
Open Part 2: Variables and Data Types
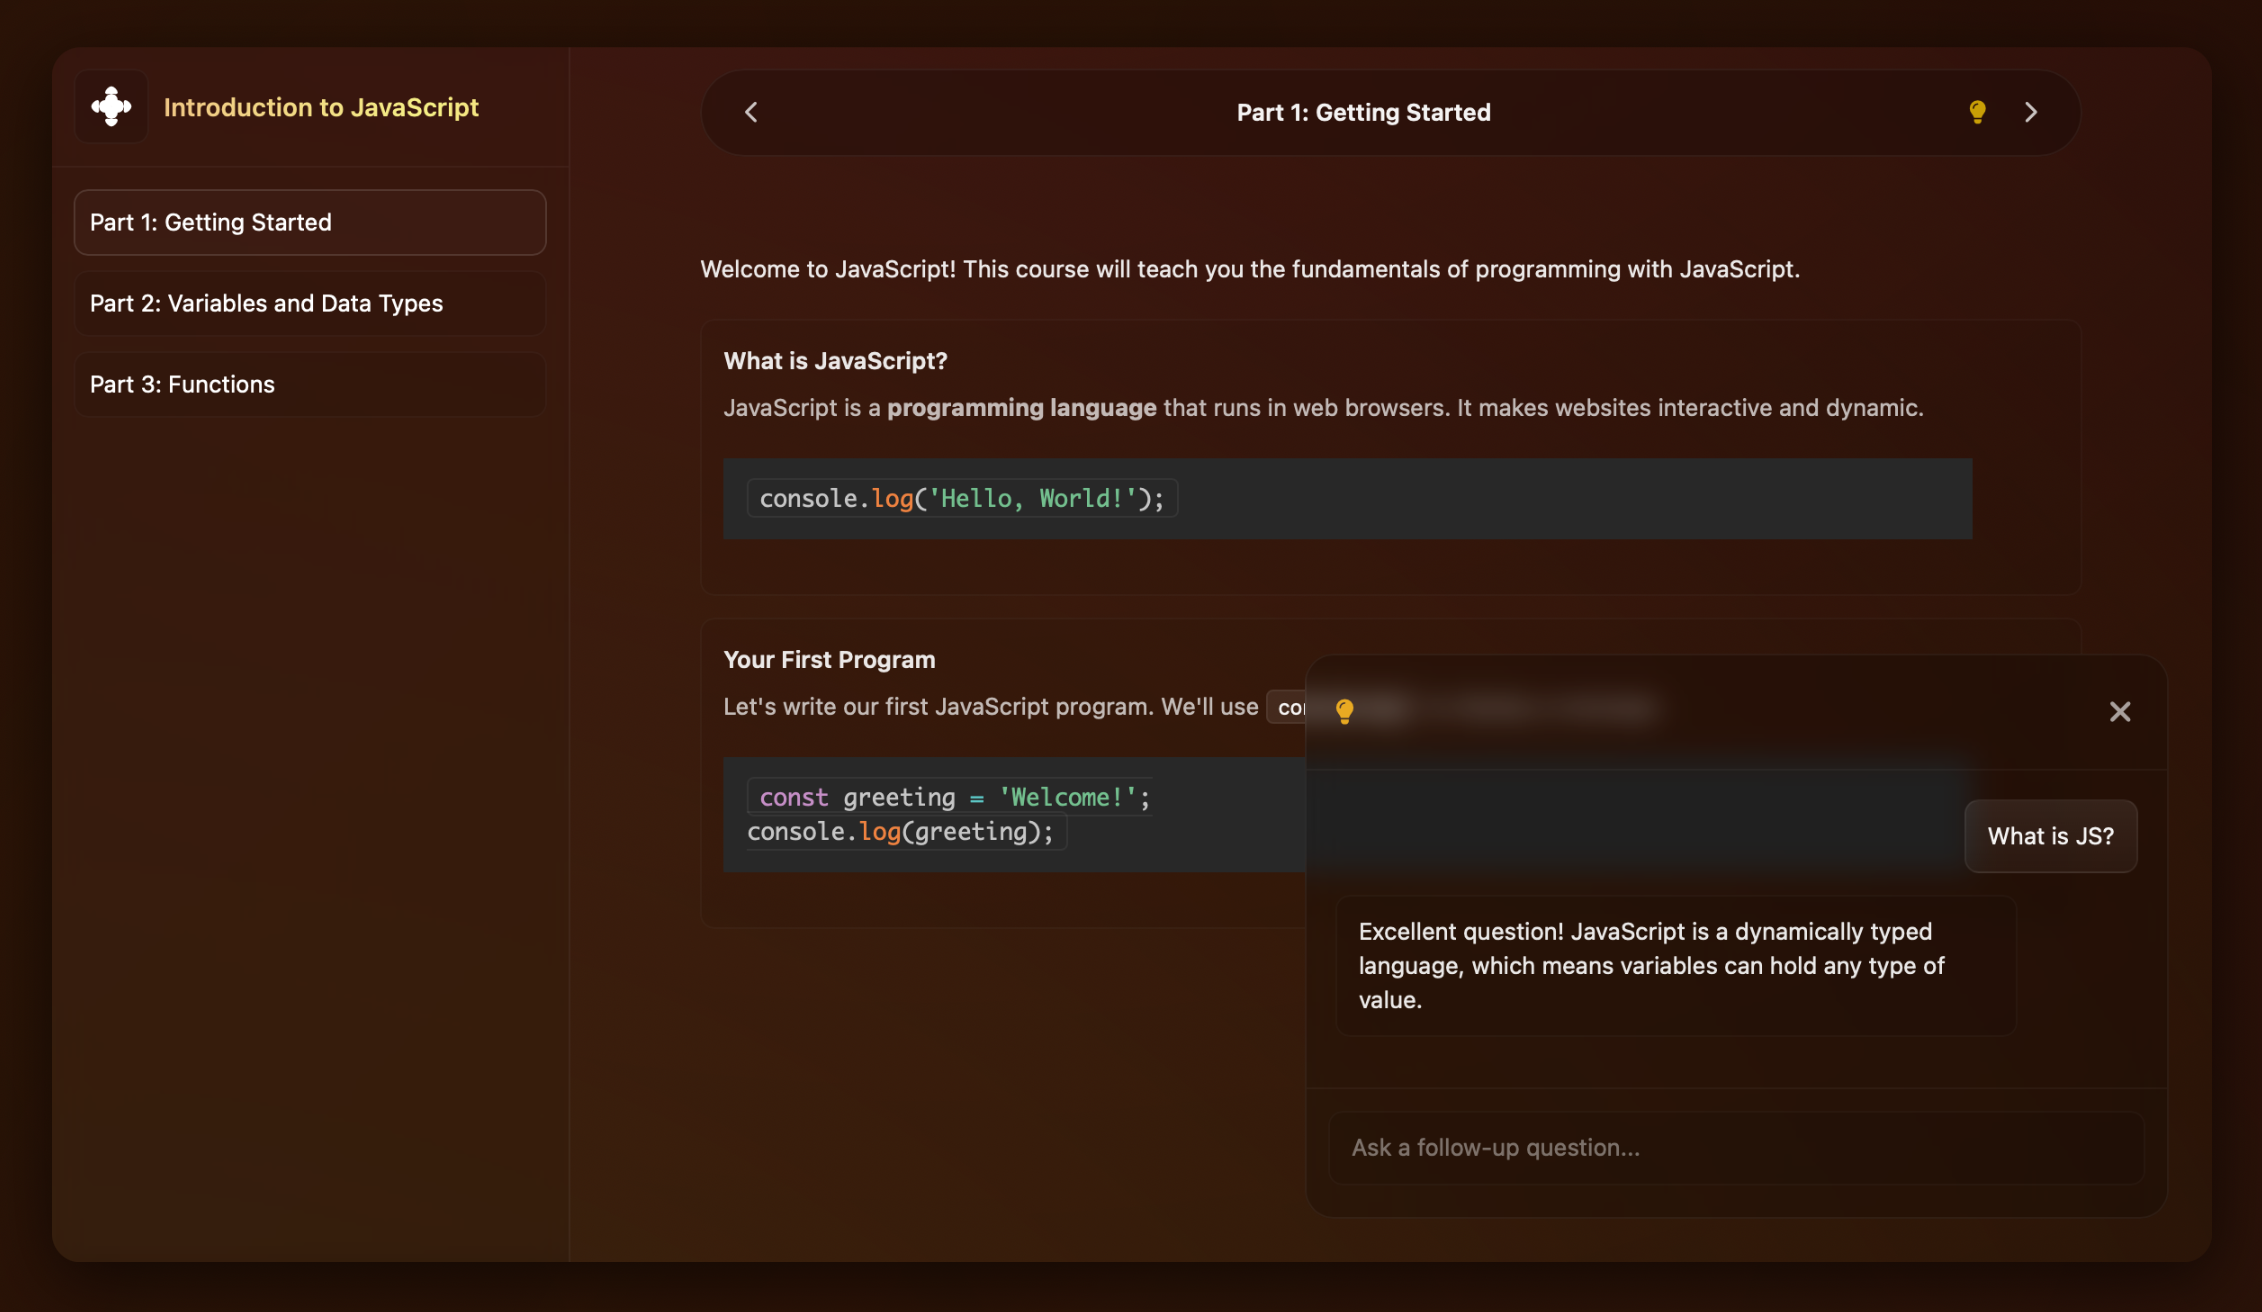tap(310, 303)
